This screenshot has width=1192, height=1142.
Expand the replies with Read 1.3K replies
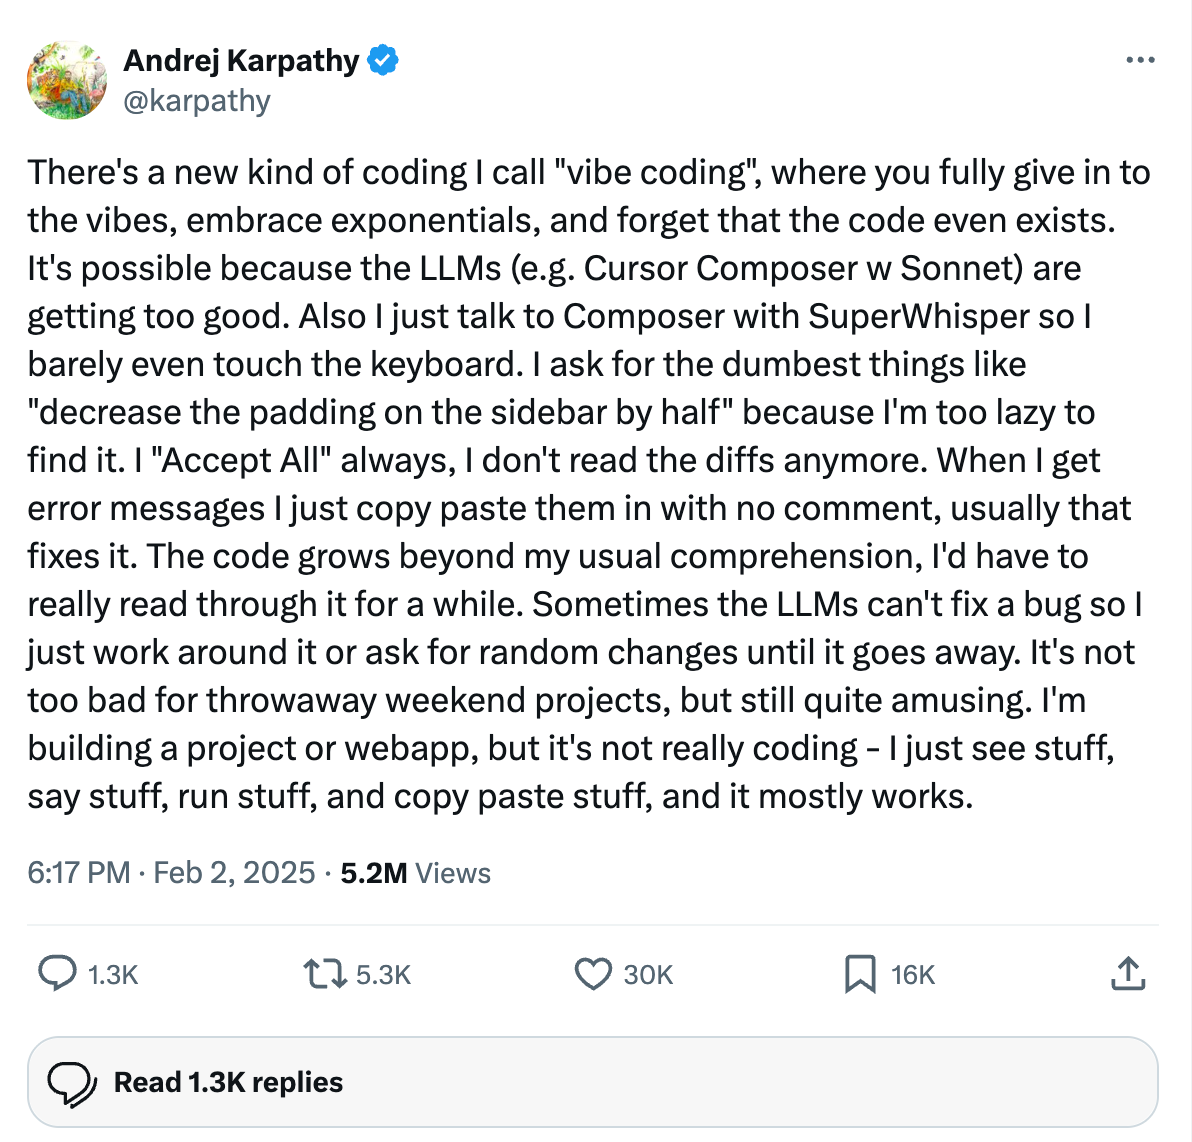point(228,1081)
